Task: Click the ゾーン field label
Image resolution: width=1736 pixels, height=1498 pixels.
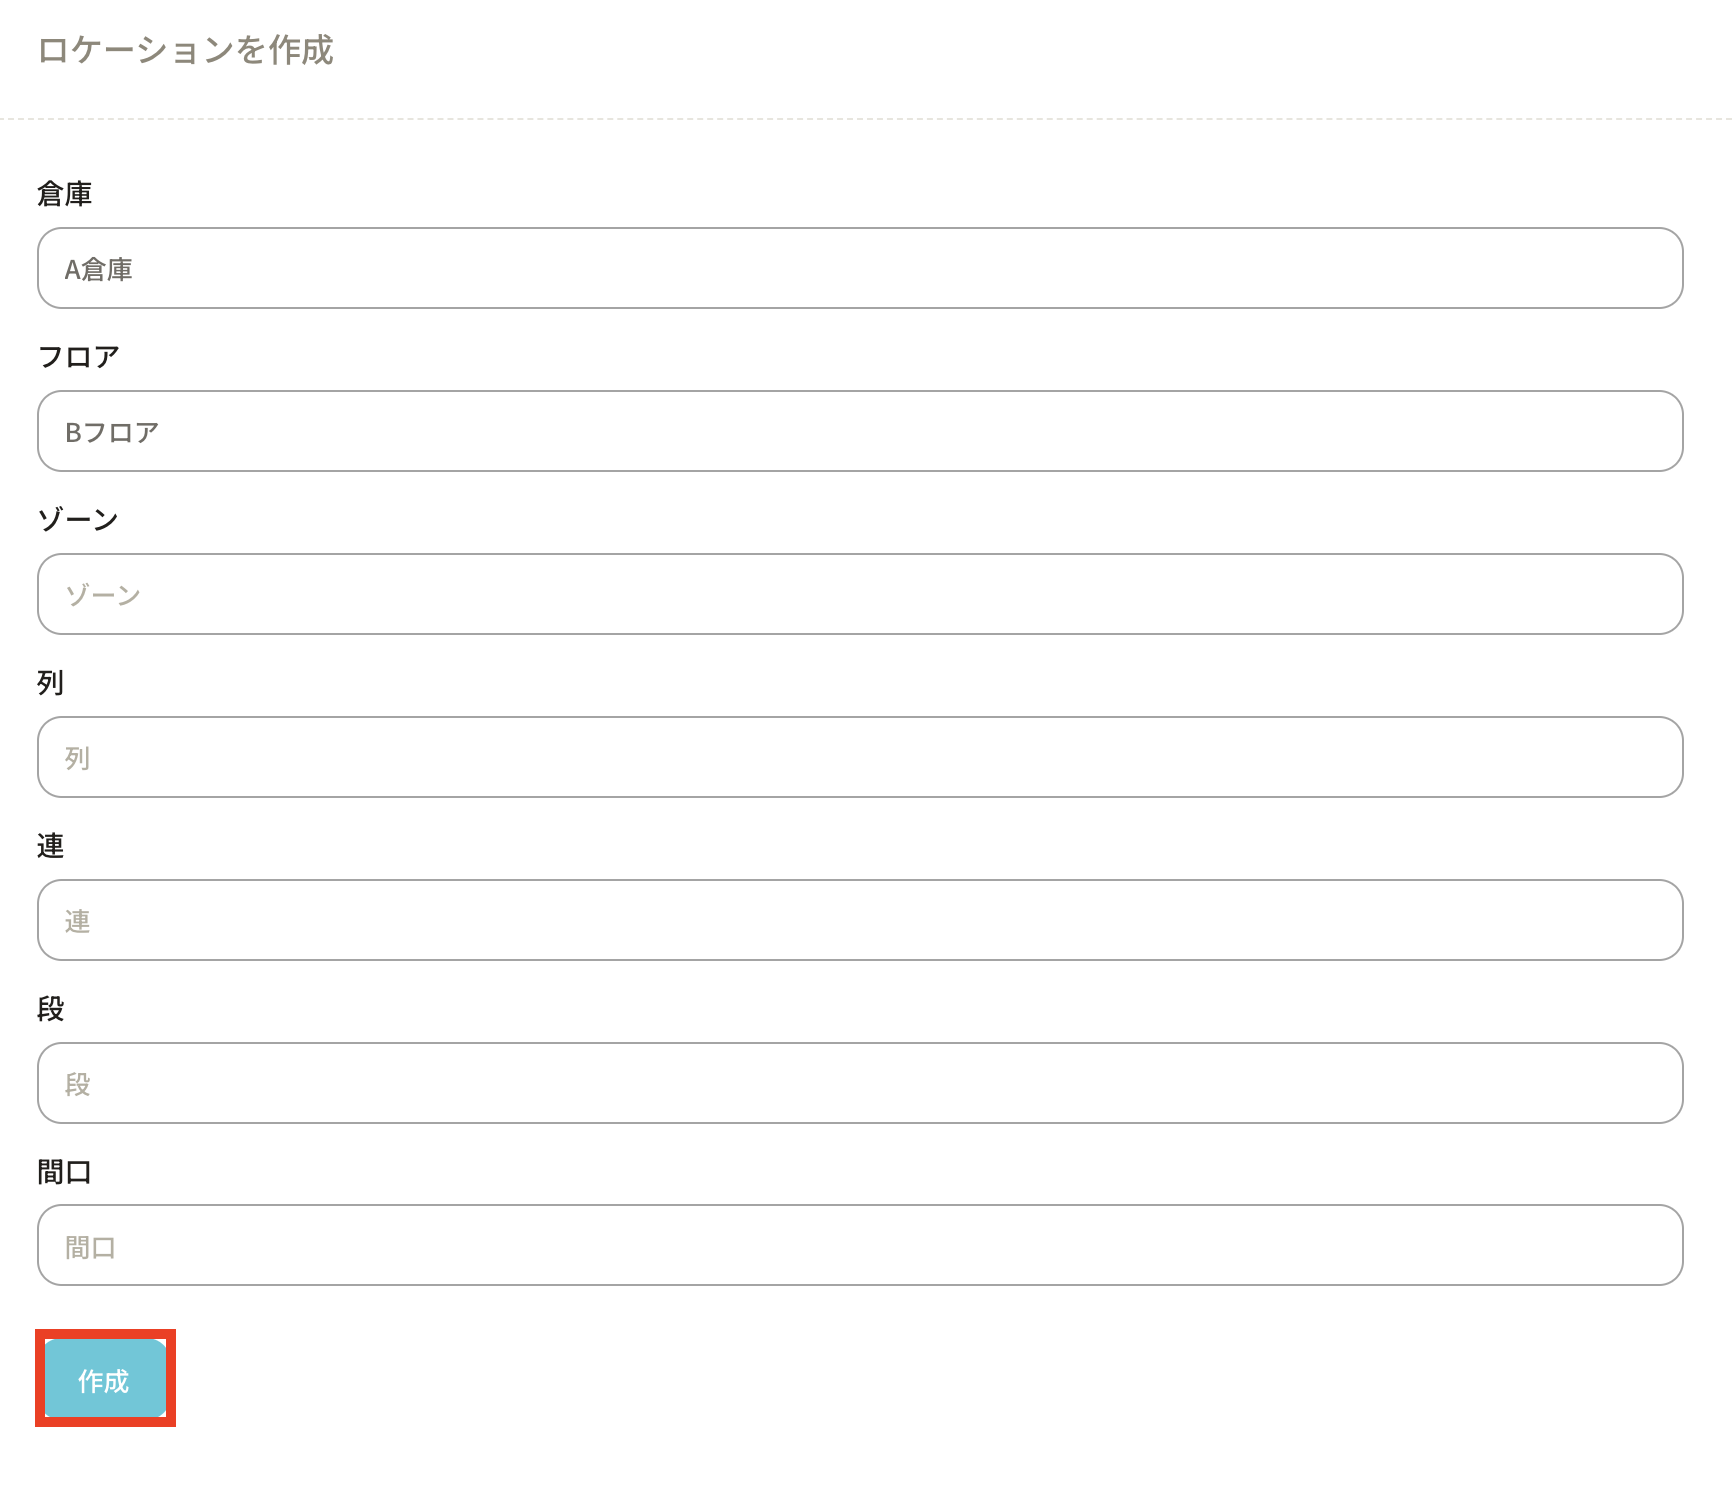Action: (x=78, y=520)
